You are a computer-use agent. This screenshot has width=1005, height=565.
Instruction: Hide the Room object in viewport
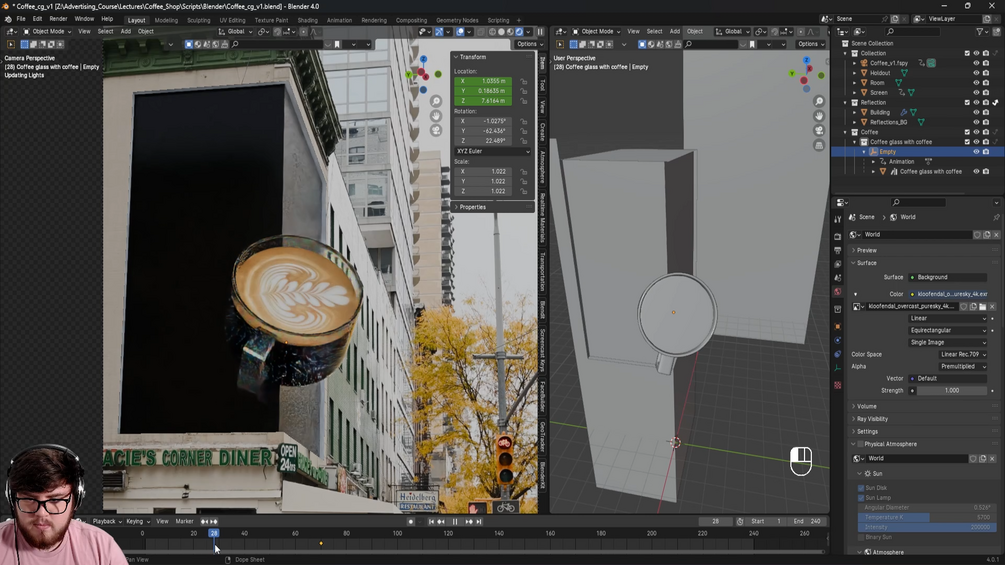[976, 83]
